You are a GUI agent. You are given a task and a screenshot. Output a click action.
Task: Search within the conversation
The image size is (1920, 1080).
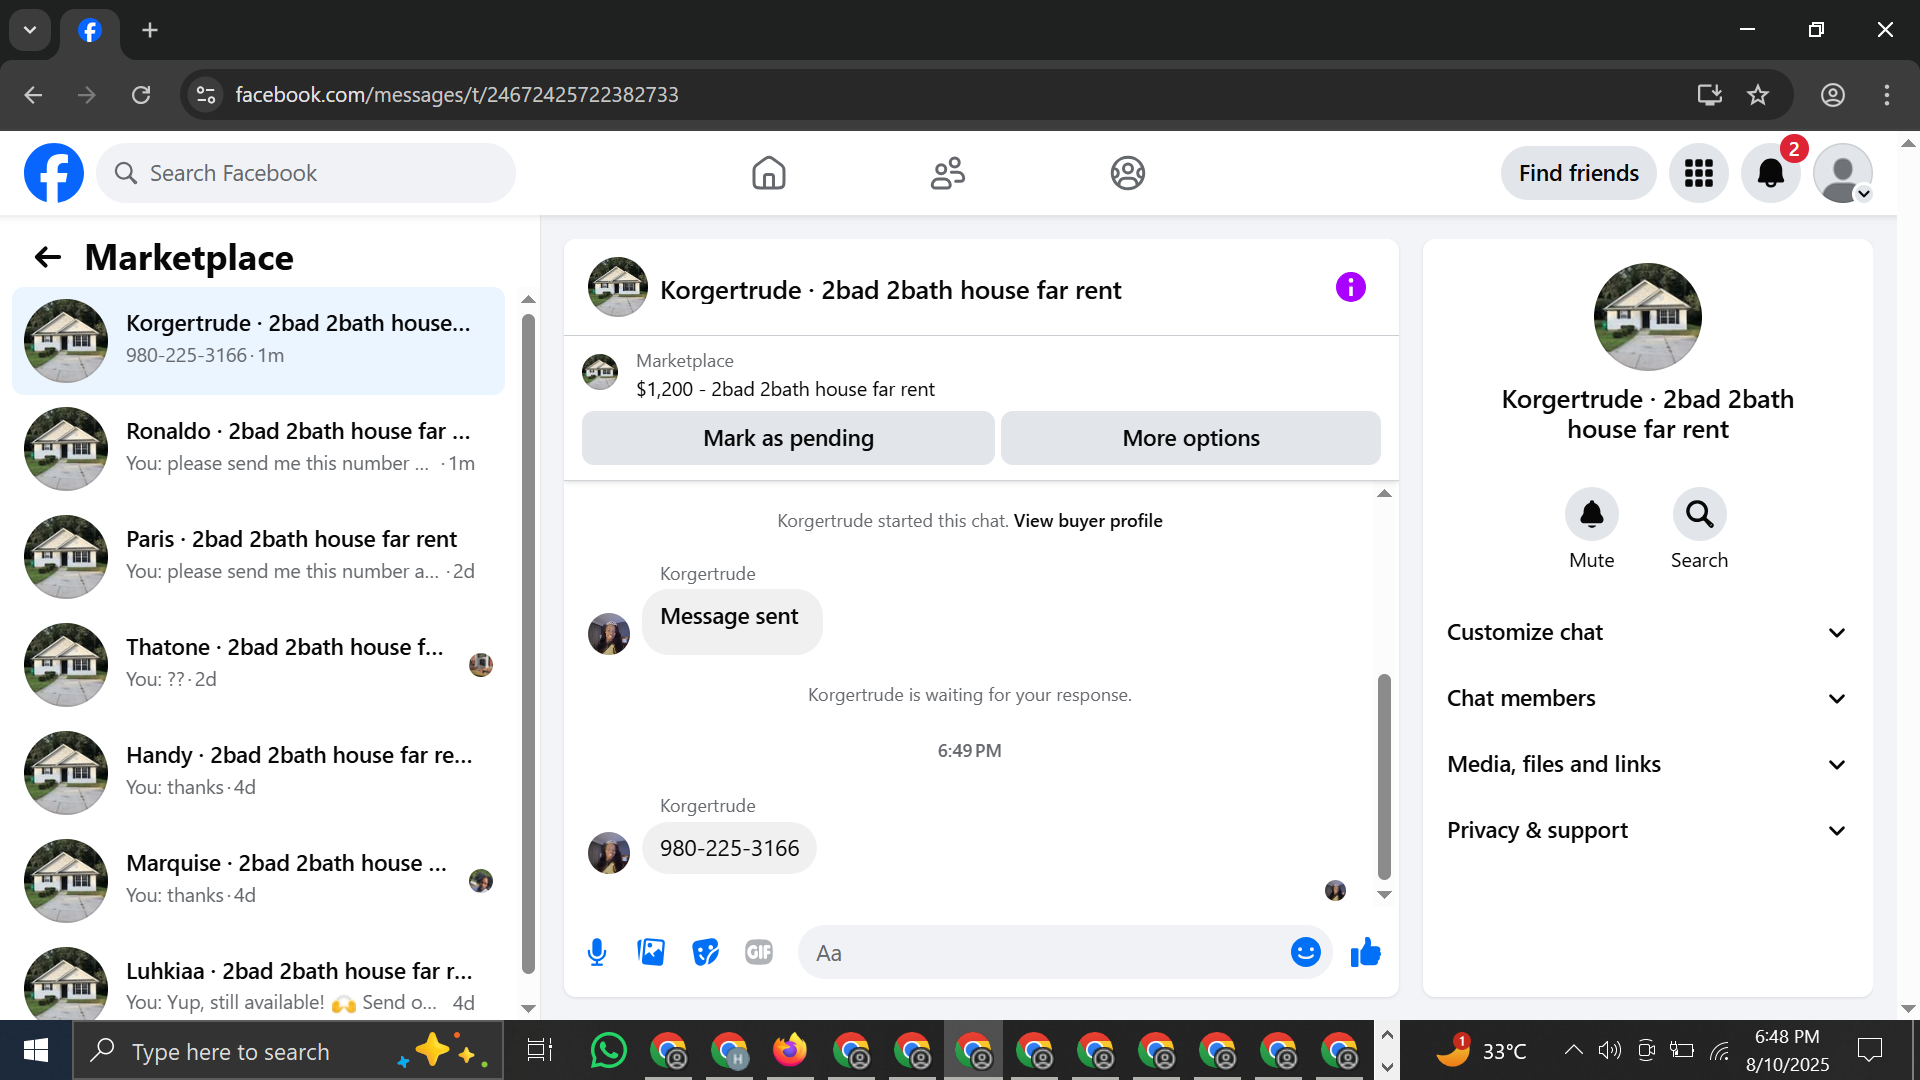[1699, 515]
